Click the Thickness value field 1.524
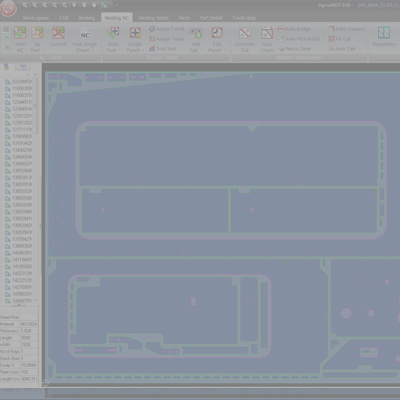The width and height of the screenshot is (400, 400). click(28, 331)
